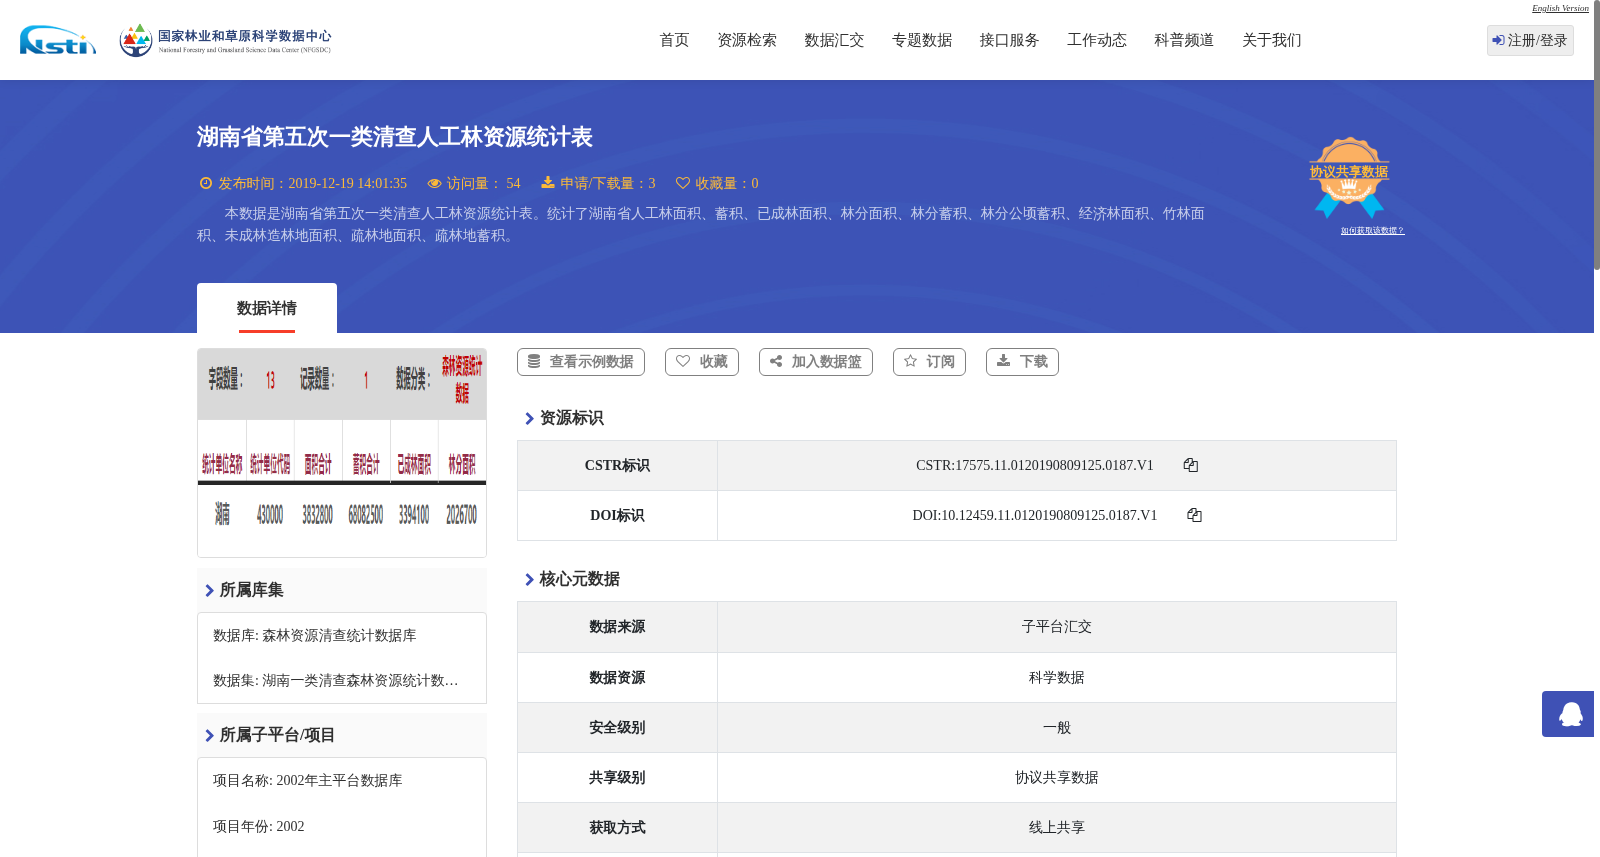Screen dimensions: 1600x857
Task: Click the 数据资源 row label
Action: tap(617, 678)
